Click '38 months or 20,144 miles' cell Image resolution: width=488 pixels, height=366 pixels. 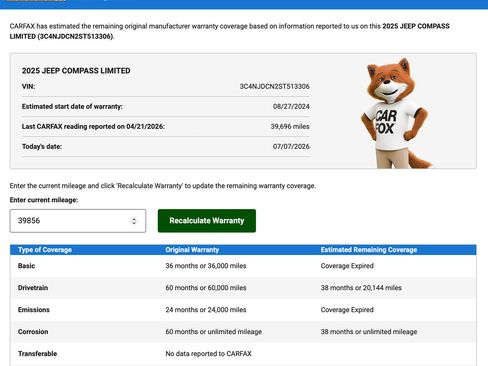click(361, 288)
